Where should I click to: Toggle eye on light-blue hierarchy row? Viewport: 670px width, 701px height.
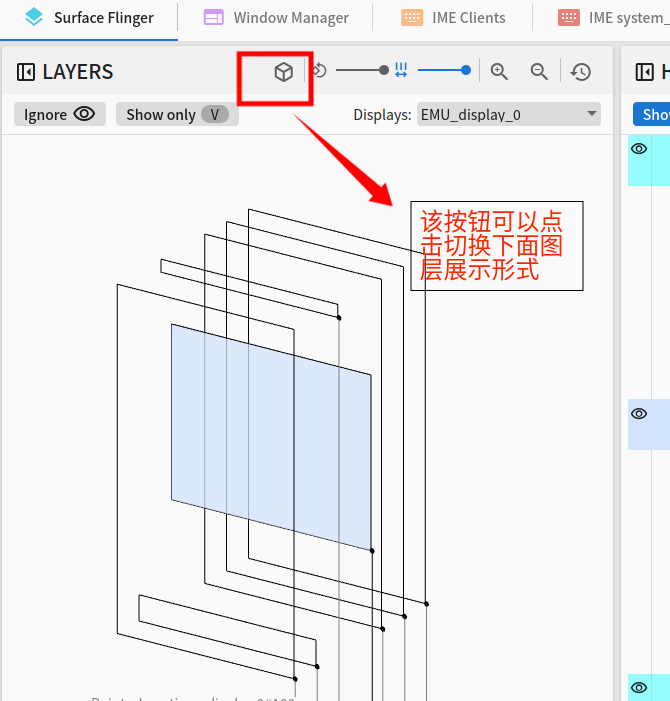(639, 414)
